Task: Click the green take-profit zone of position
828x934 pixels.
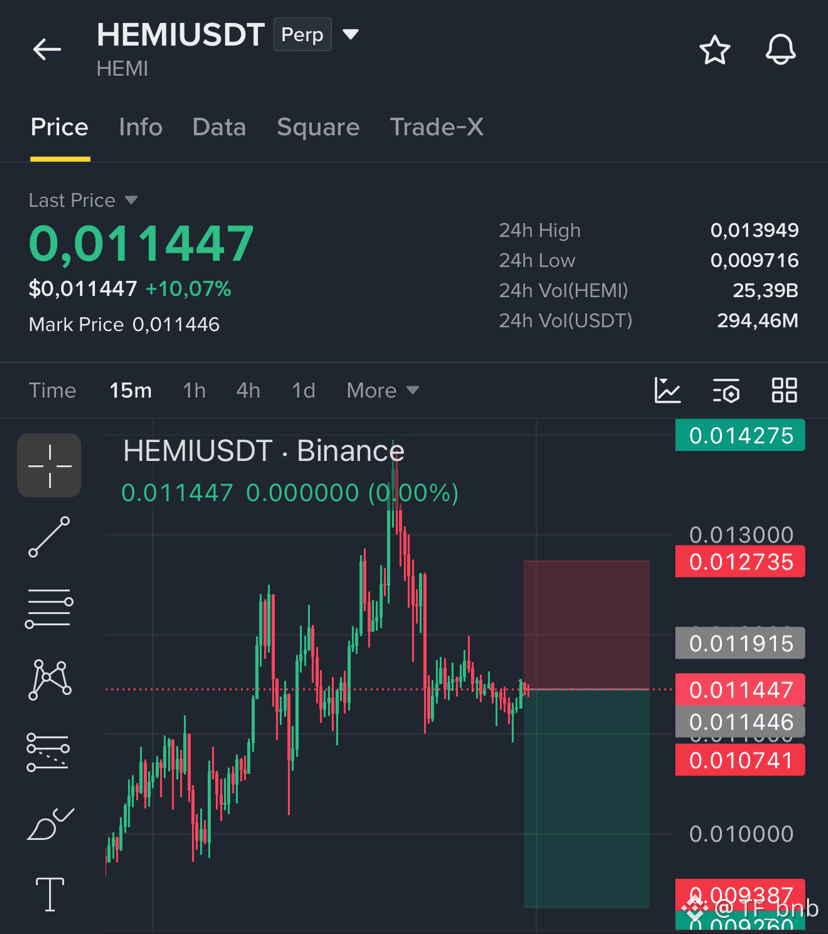Action: [x=587, y=798]
